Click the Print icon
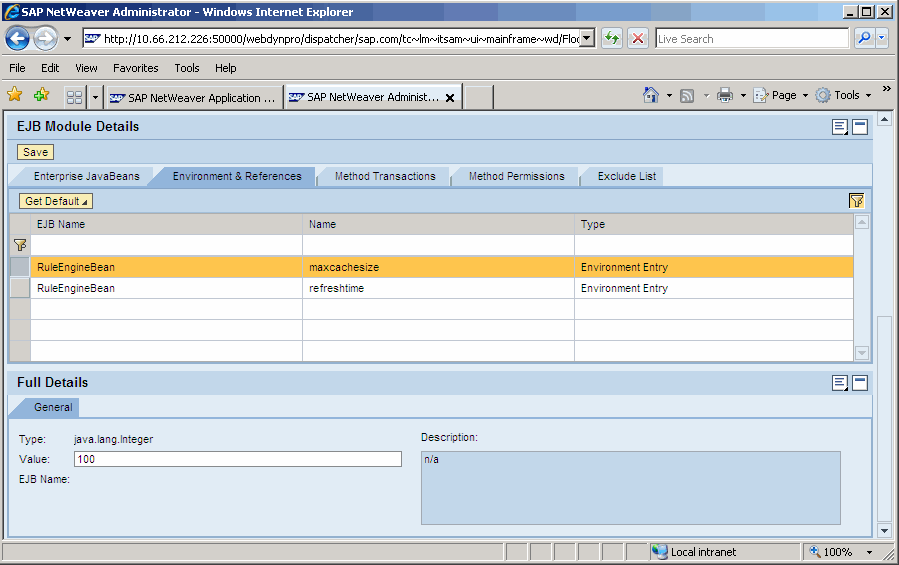 click(725, 95)
